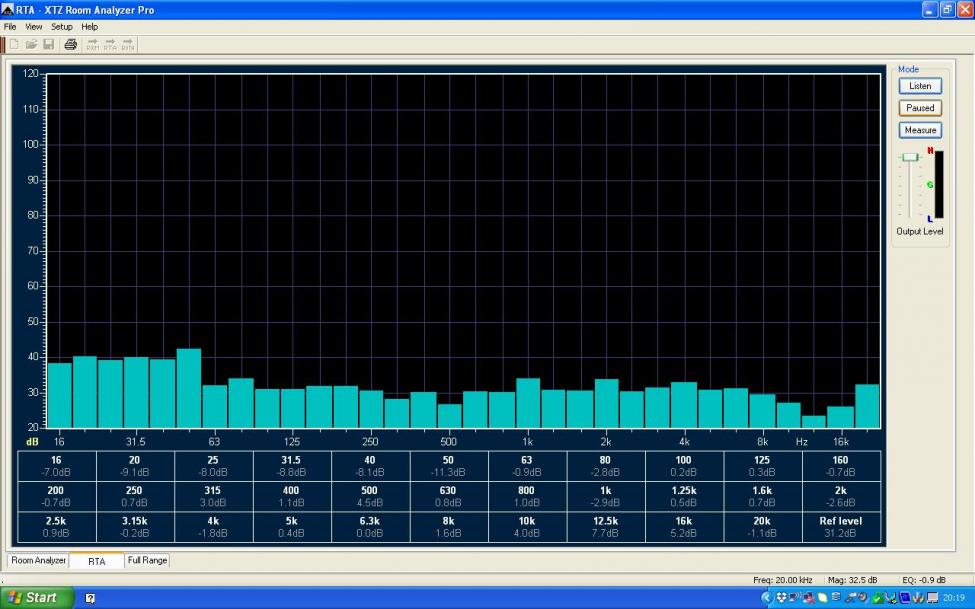Open the Help menu
Viewport: 975px width, 609px height.
pos(90,26)
